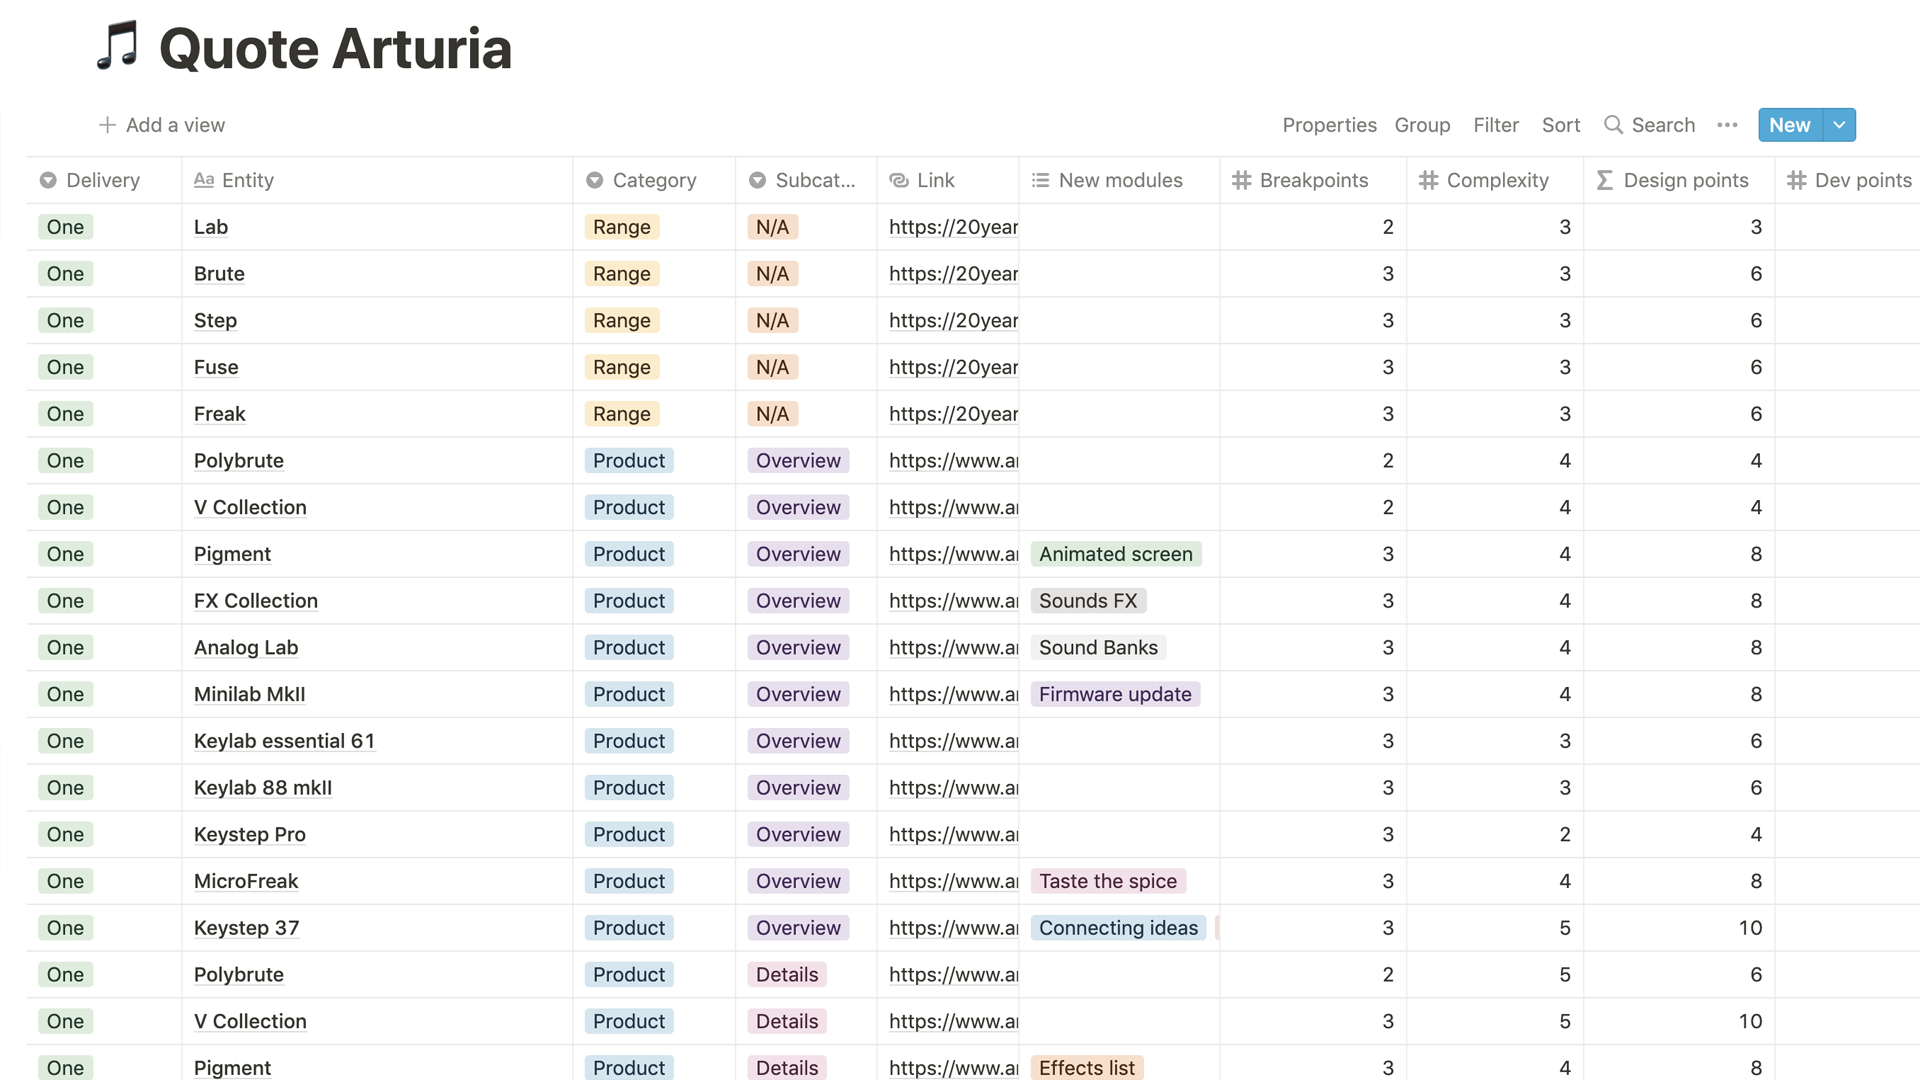Click the Quote Arturia page title
Screen dimensions: 1920x1080
point(335,48)
